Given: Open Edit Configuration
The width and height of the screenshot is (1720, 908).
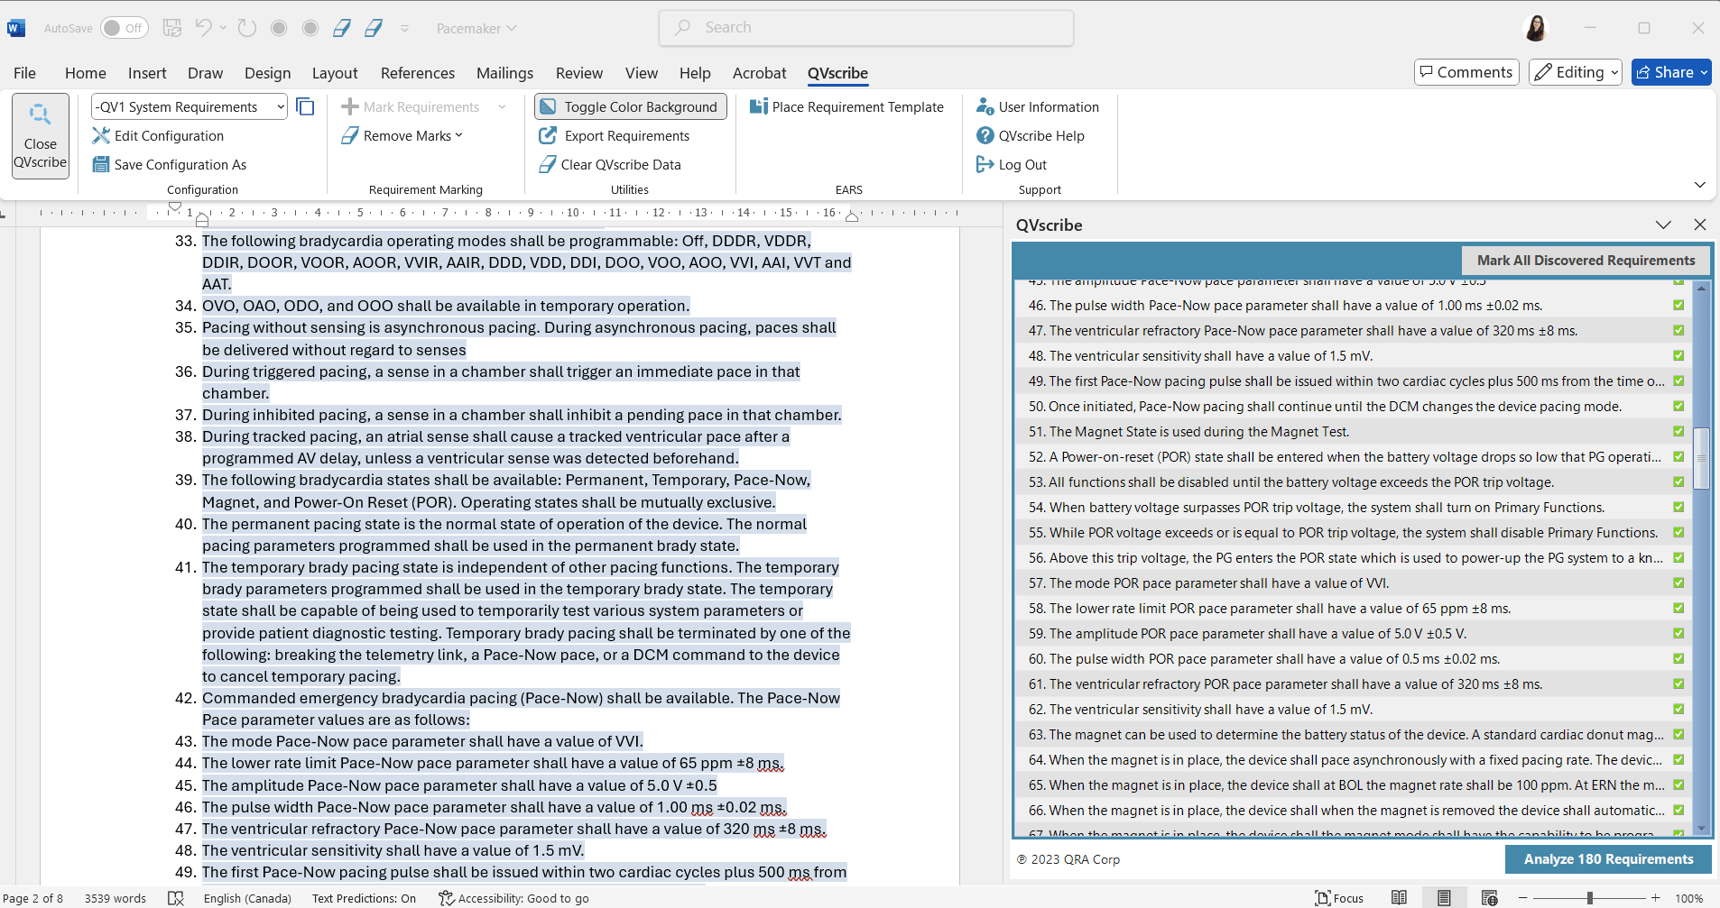Looking at the screenshot, I should pyautogui.click(x=158, y=136).
